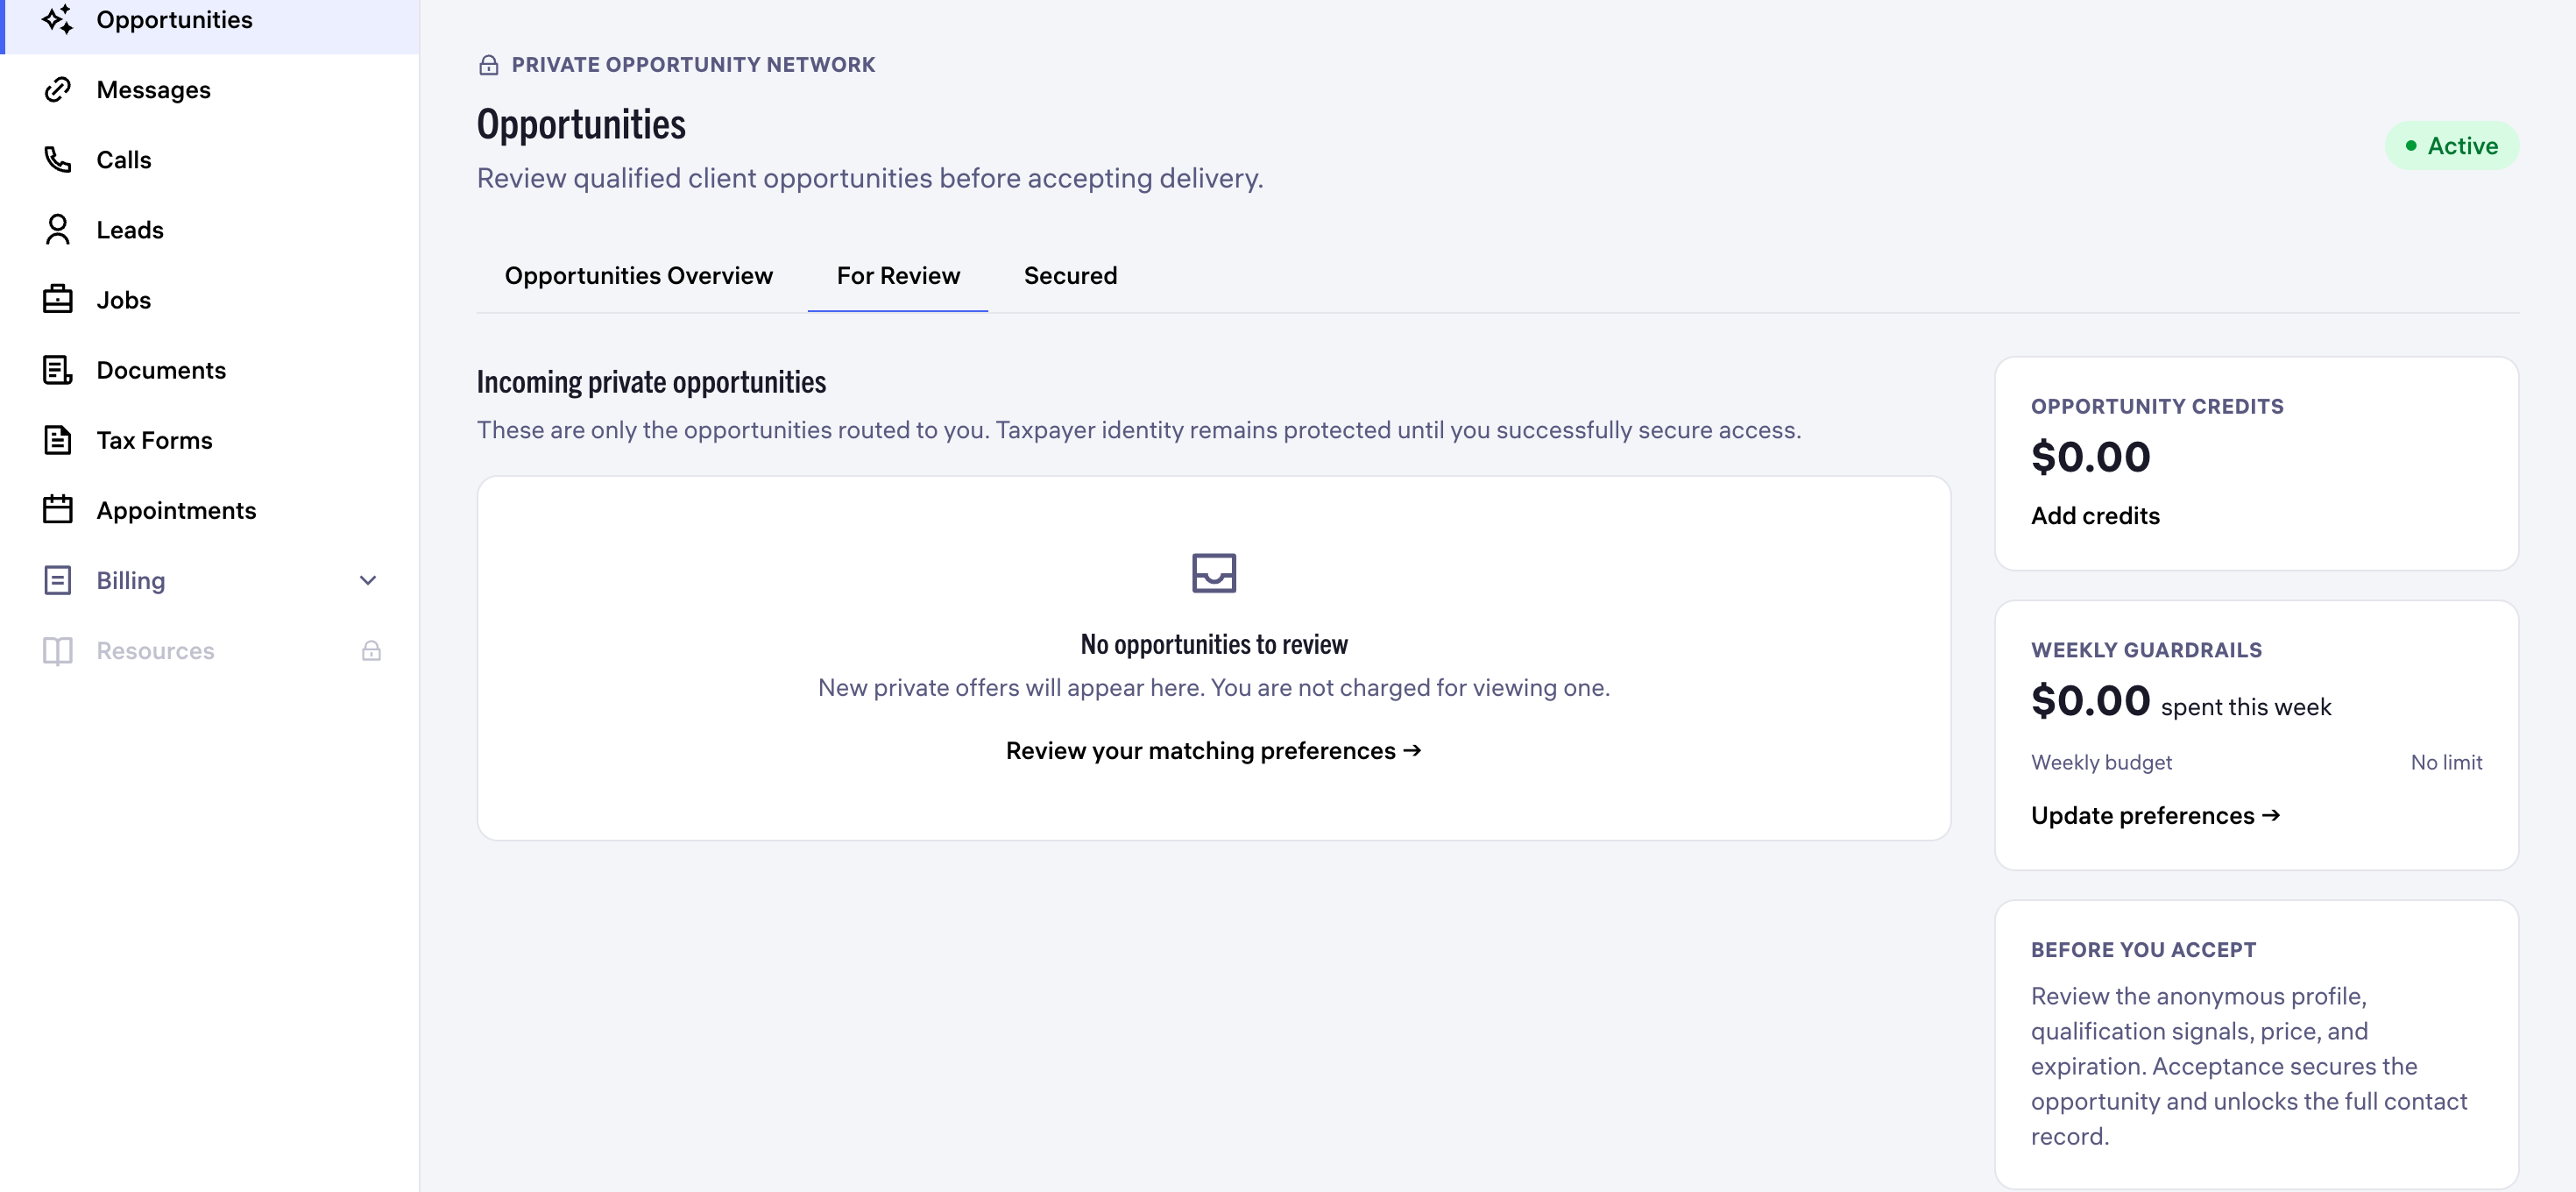The image size is (2576, 1192).
Task: Click the $0.00 spent this week amount
Action: (2091, 701)
